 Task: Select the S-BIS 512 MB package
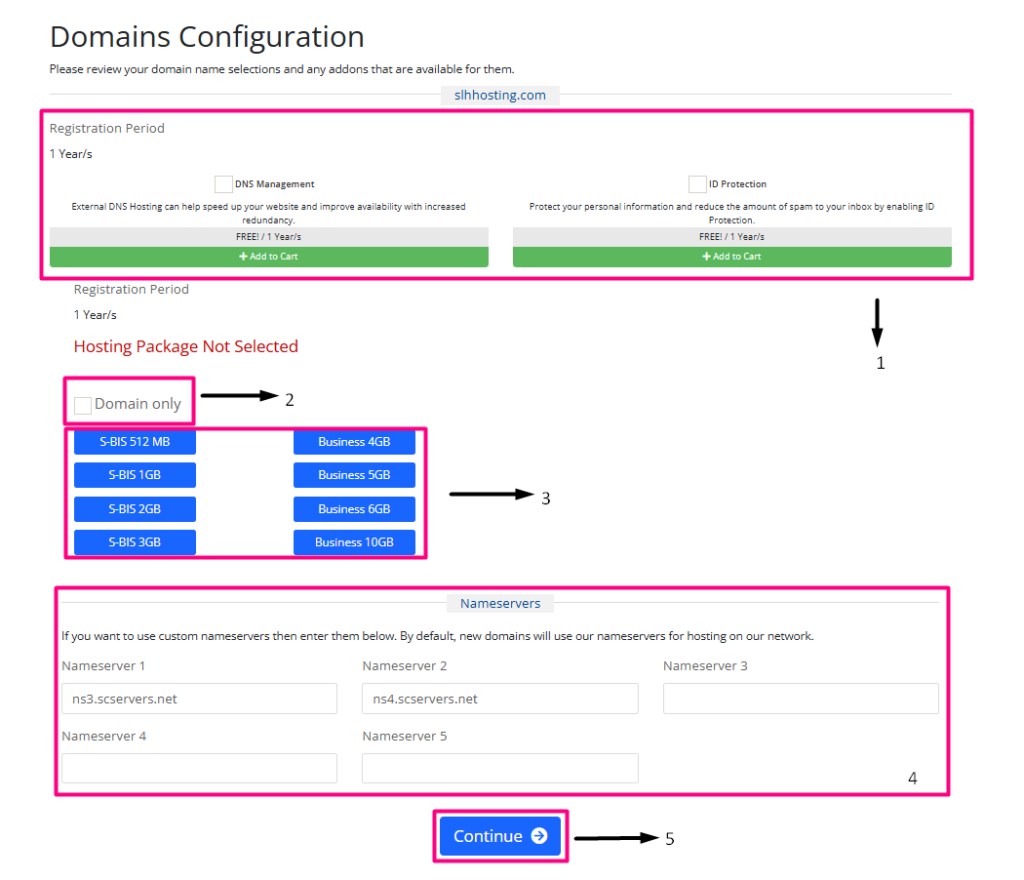pos(135,442)
